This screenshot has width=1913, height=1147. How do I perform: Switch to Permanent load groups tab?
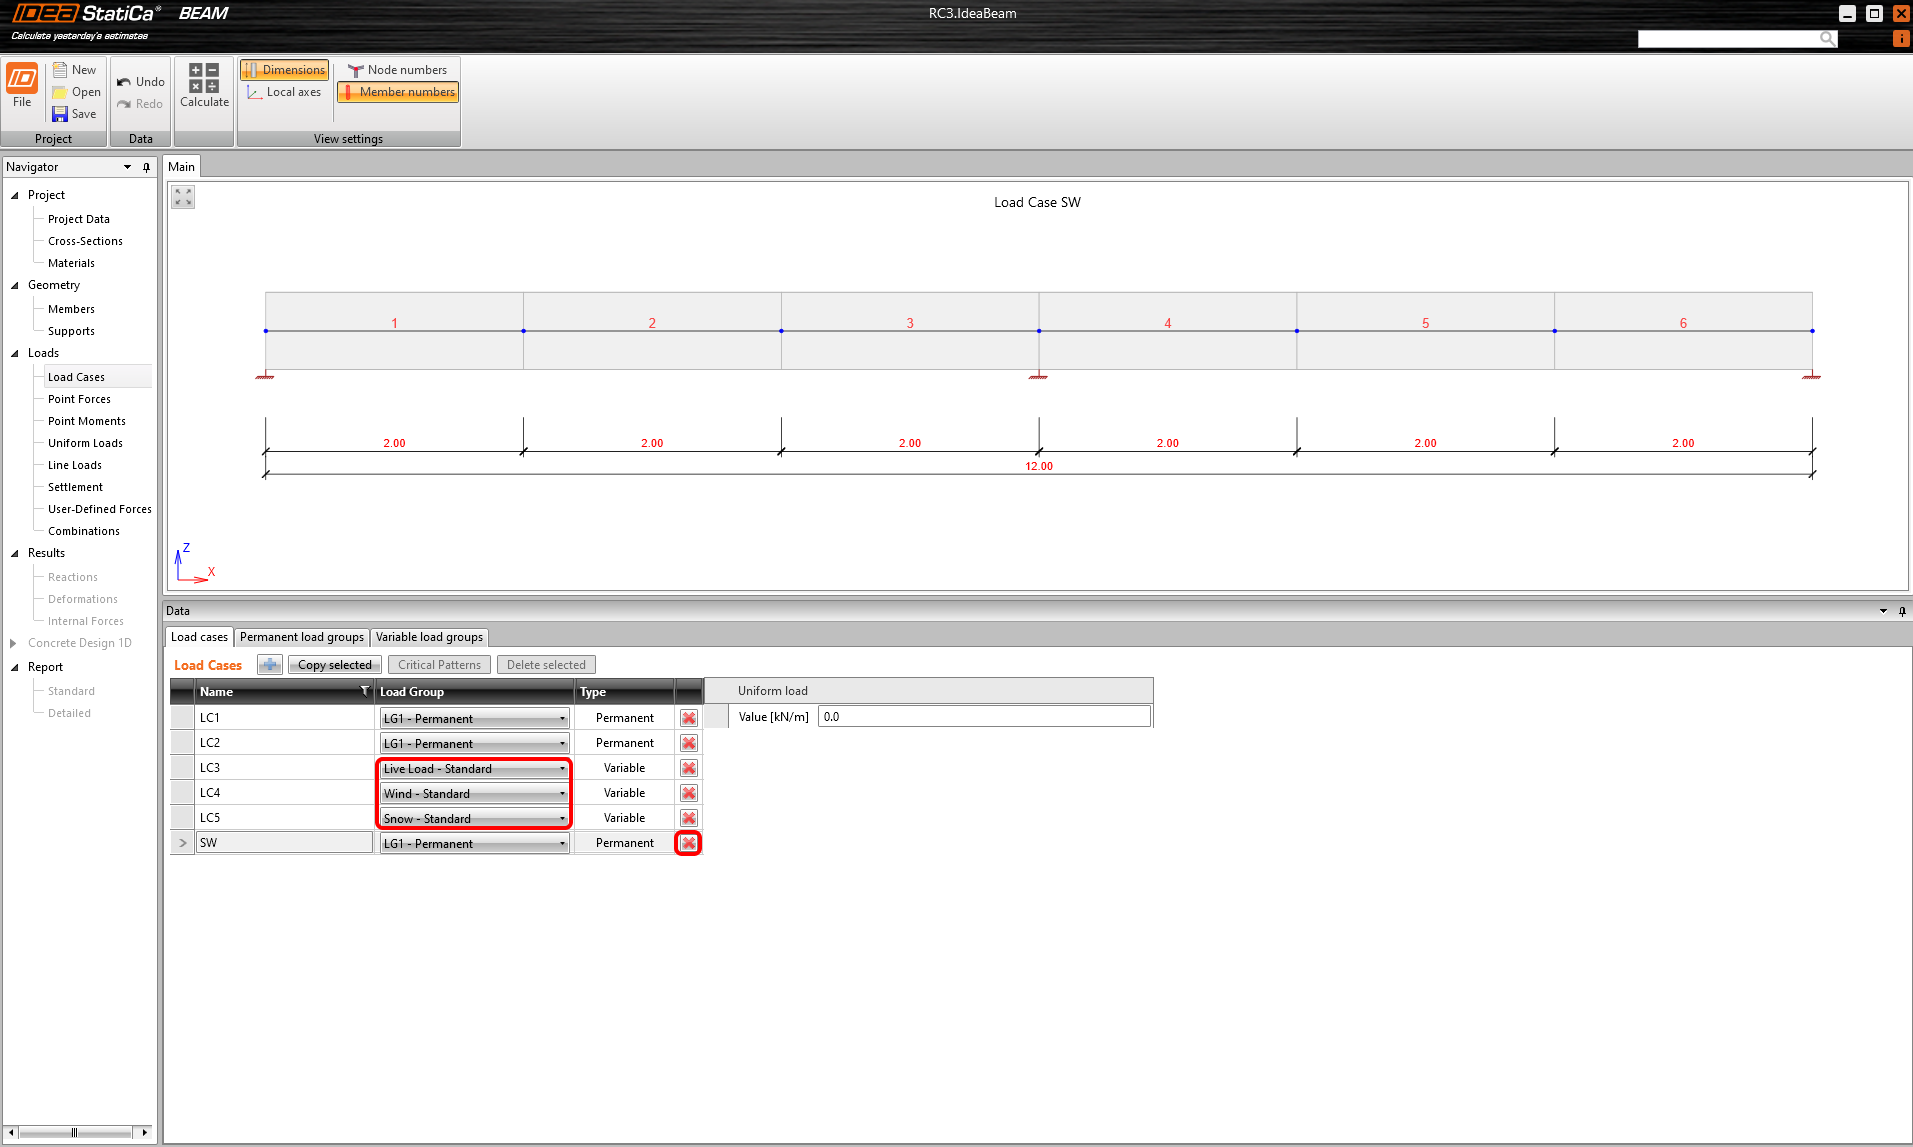(x=302, y=637)
